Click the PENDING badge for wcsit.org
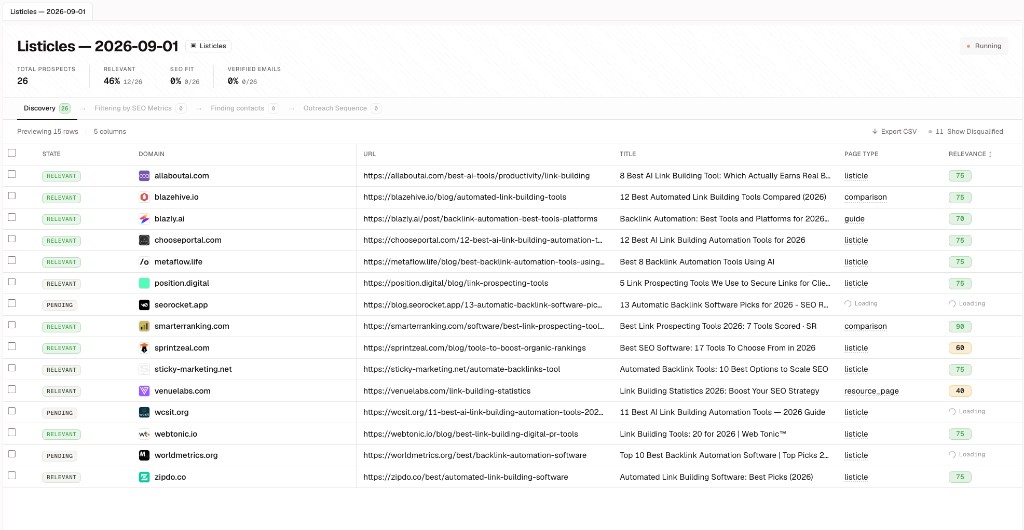Viewport: 1024px width, 530px height. click(x=59, y=413)
